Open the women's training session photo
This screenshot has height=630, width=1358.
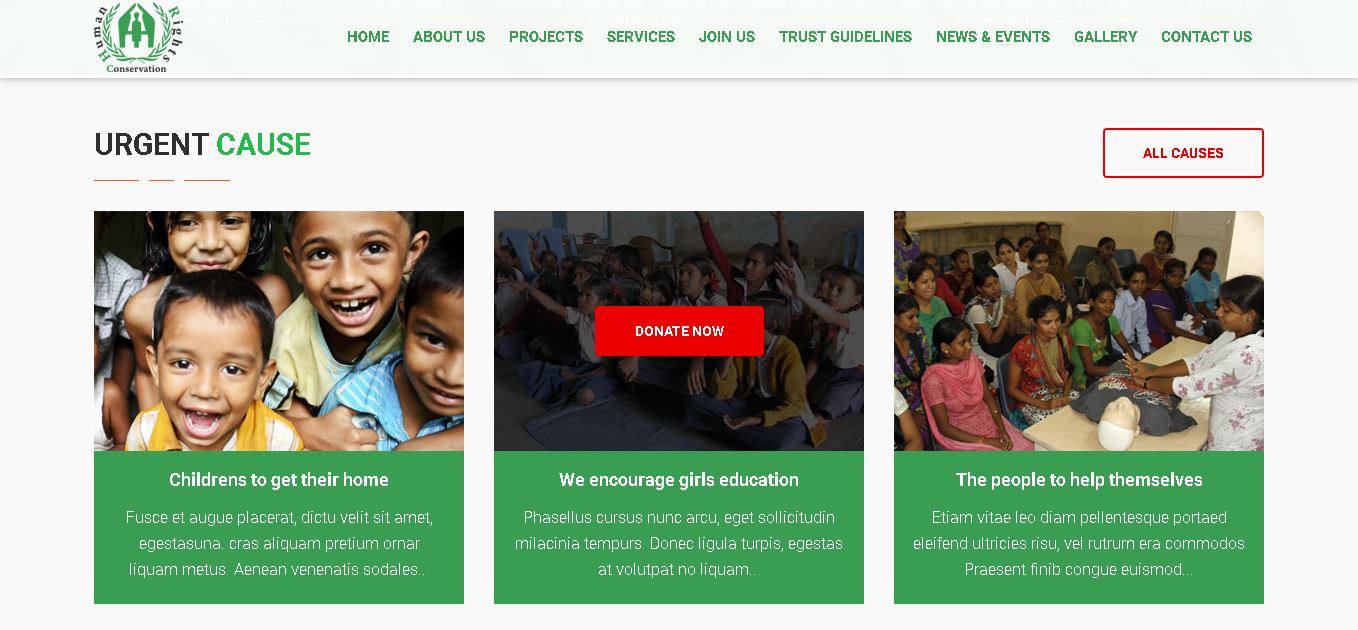(x=1079, y=331)
